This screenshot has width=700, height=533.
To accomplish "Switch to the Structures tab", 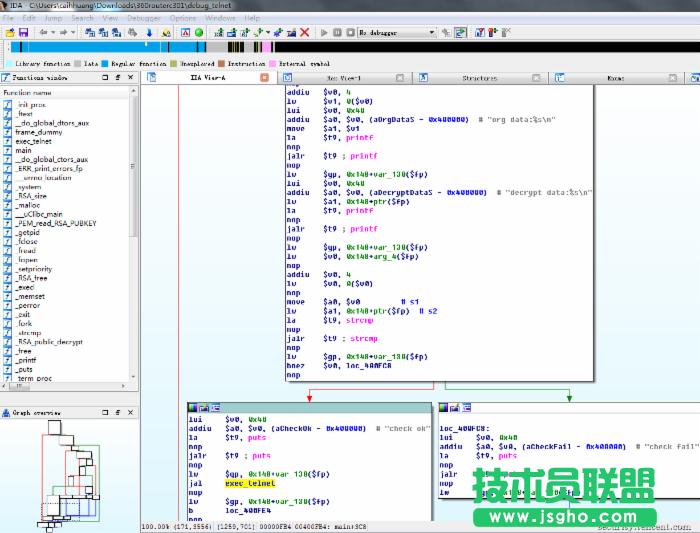I will point(479,77).
